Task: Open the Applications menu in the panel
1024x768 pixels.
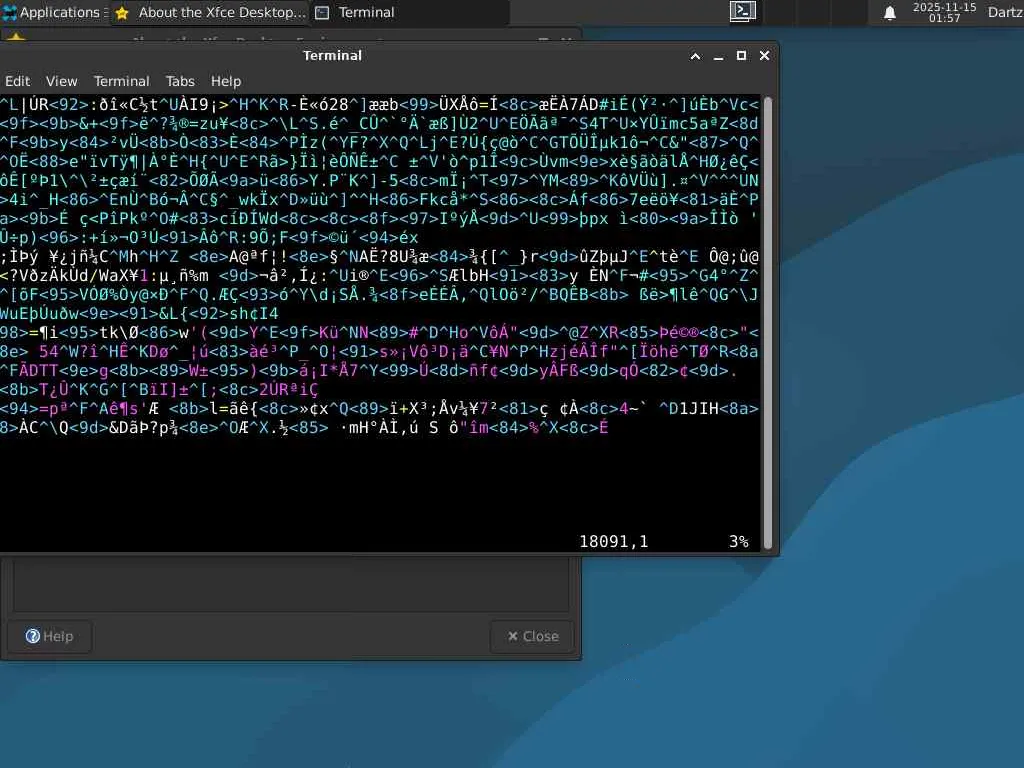Action: point(54,12)
